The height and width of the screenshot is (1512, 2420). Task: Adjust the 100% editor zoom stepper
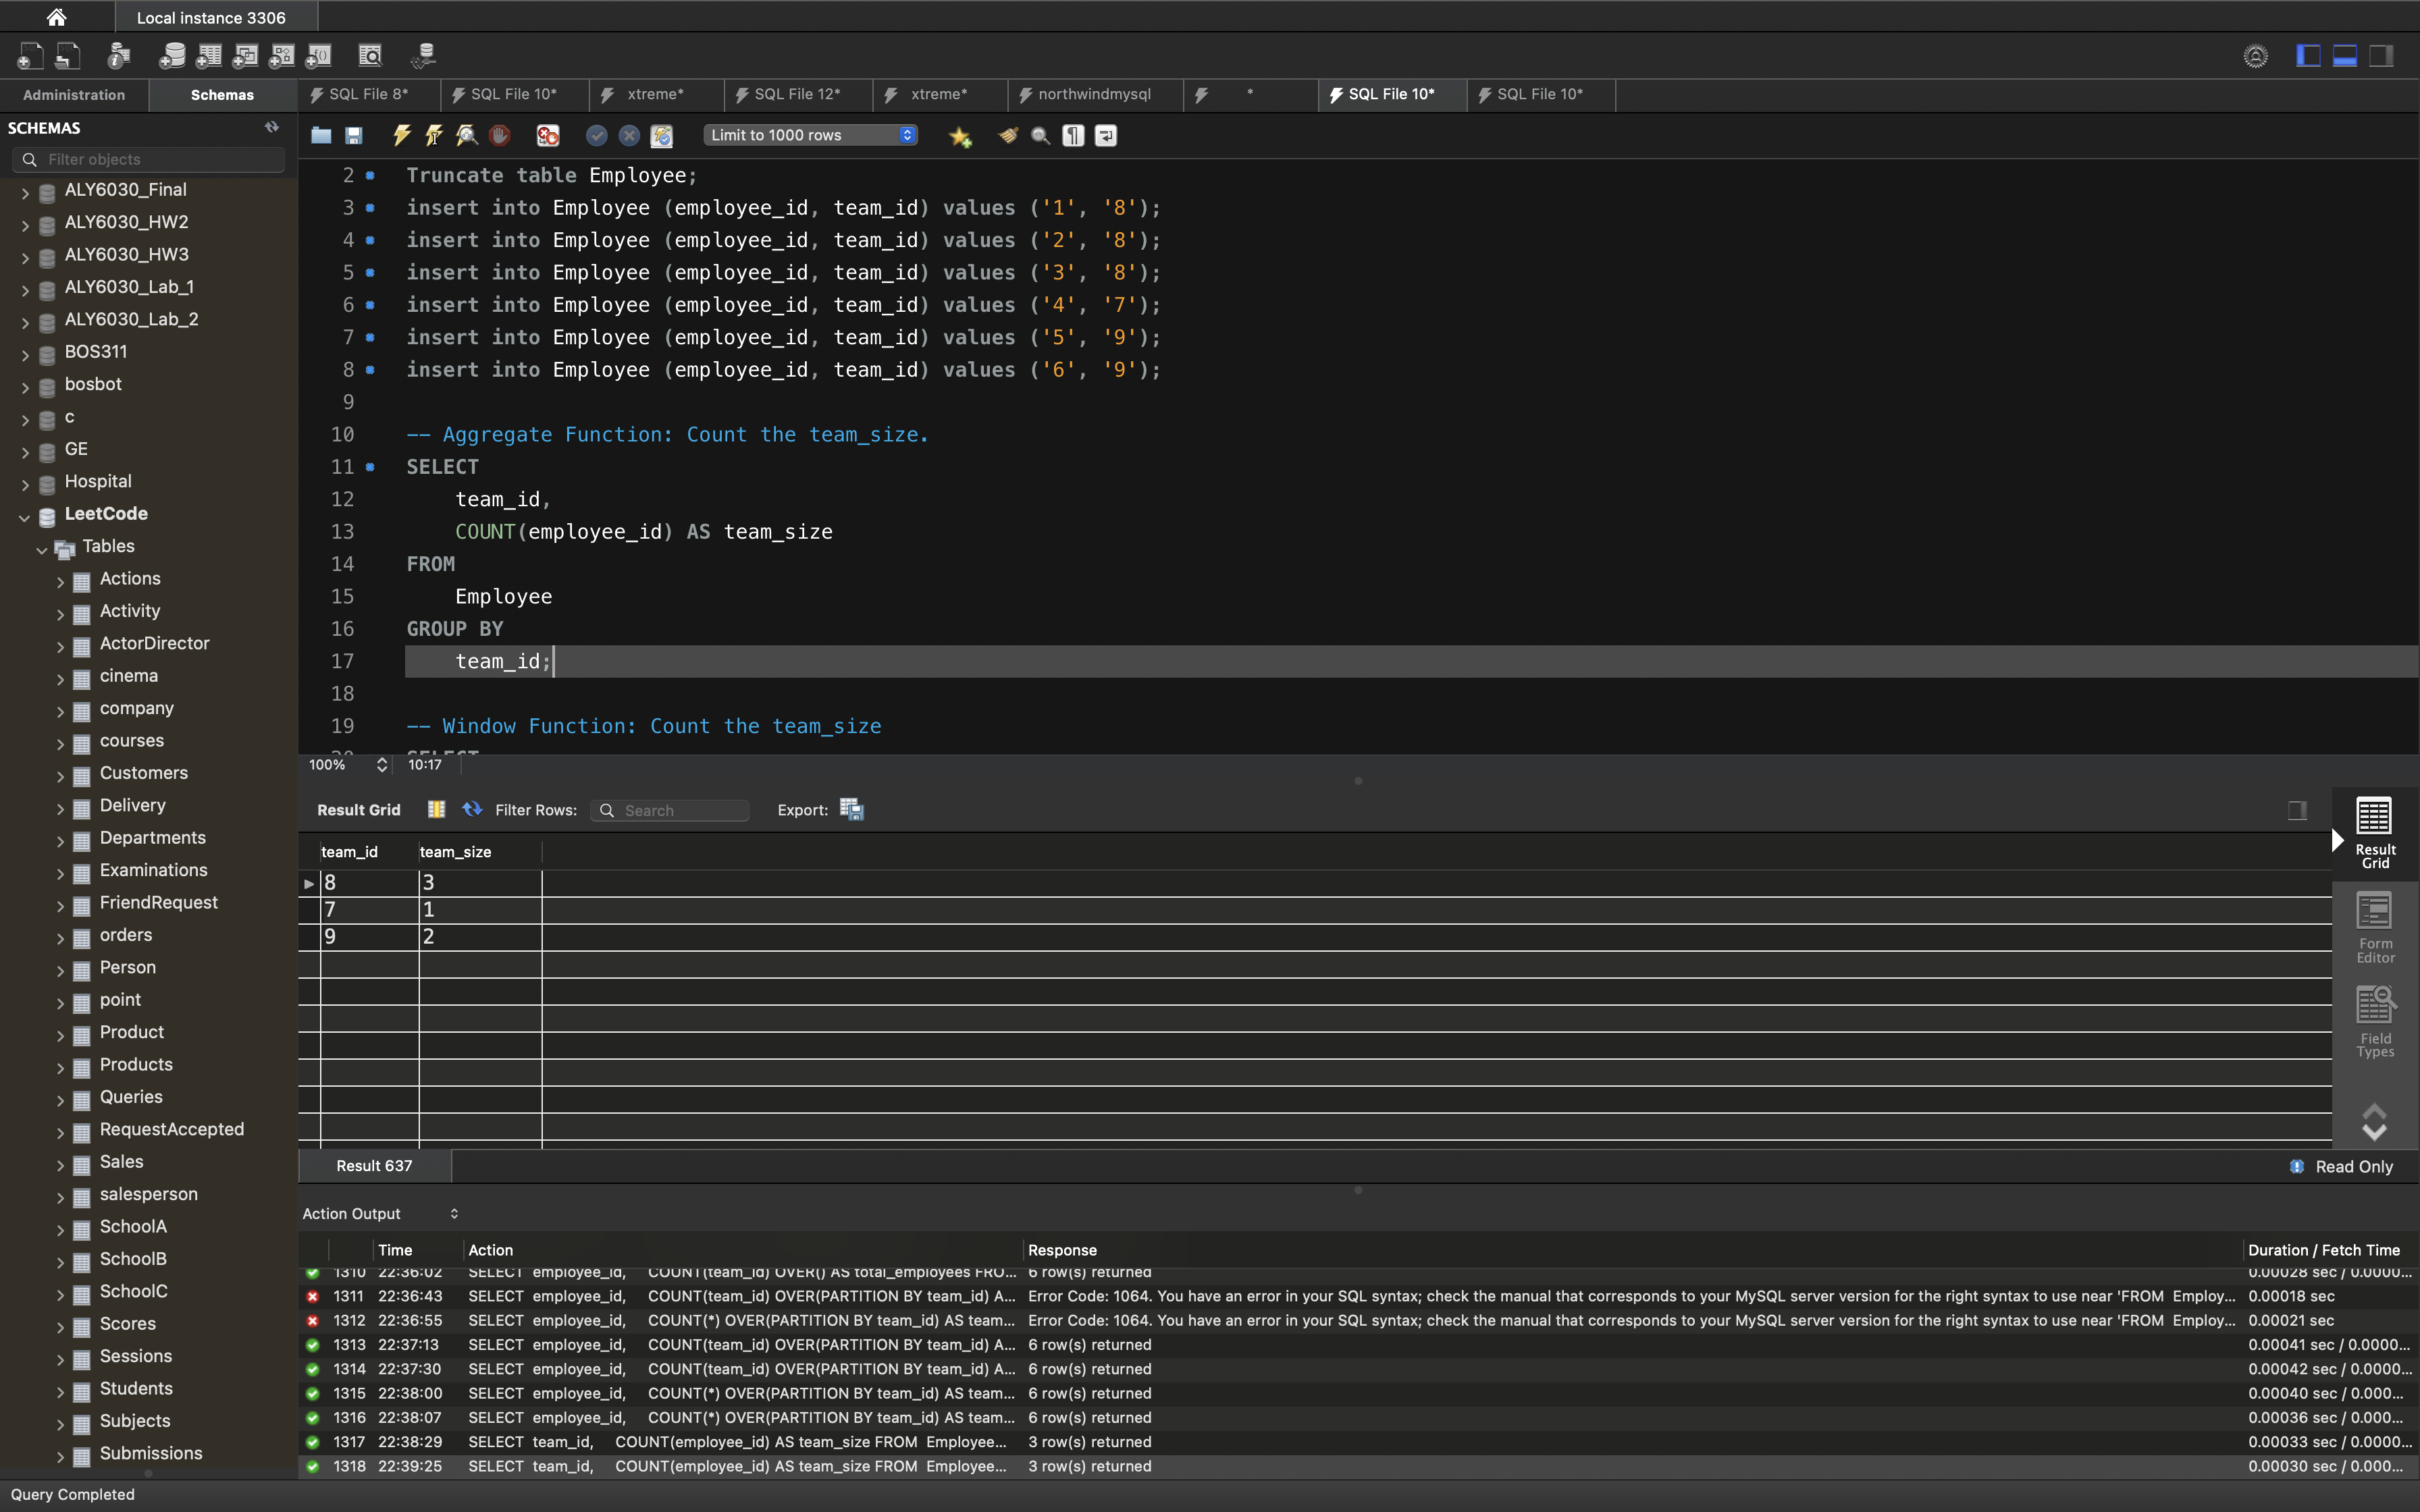pos(381,765)
